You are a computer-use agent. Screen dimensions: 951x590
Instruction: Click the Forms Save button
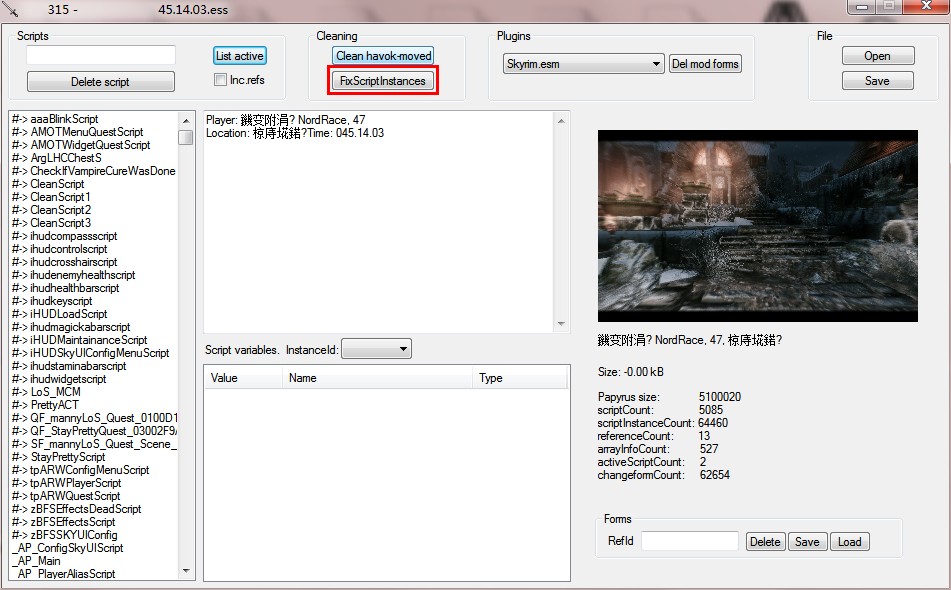807,541
